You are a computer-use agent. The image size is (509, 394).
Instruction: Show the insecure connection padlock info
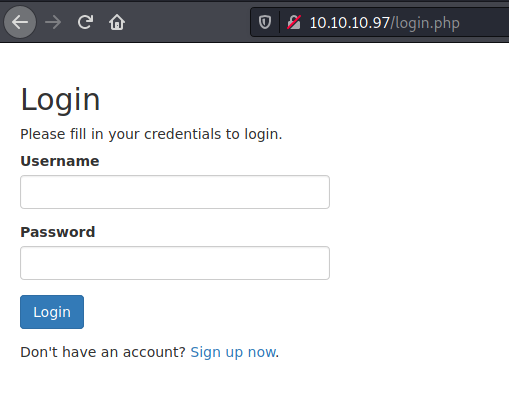pyautogui.click(x=294, y=22)
